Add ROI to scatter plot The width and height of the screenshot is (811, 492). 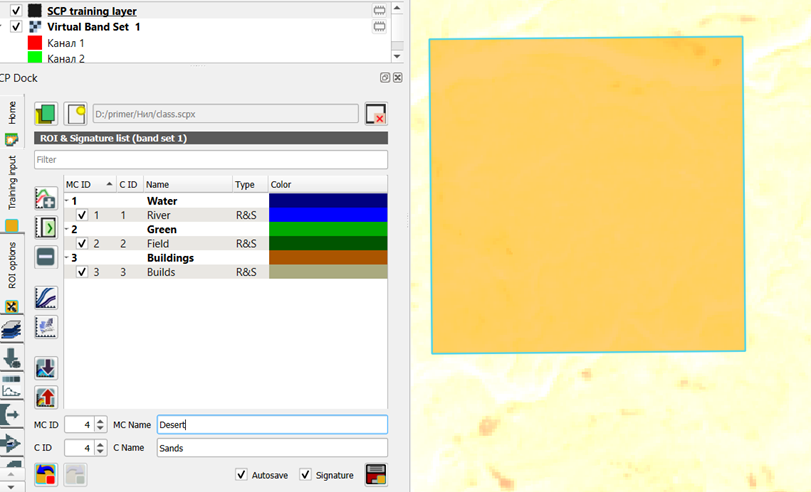pyautogui.click(x=46, y=327)
